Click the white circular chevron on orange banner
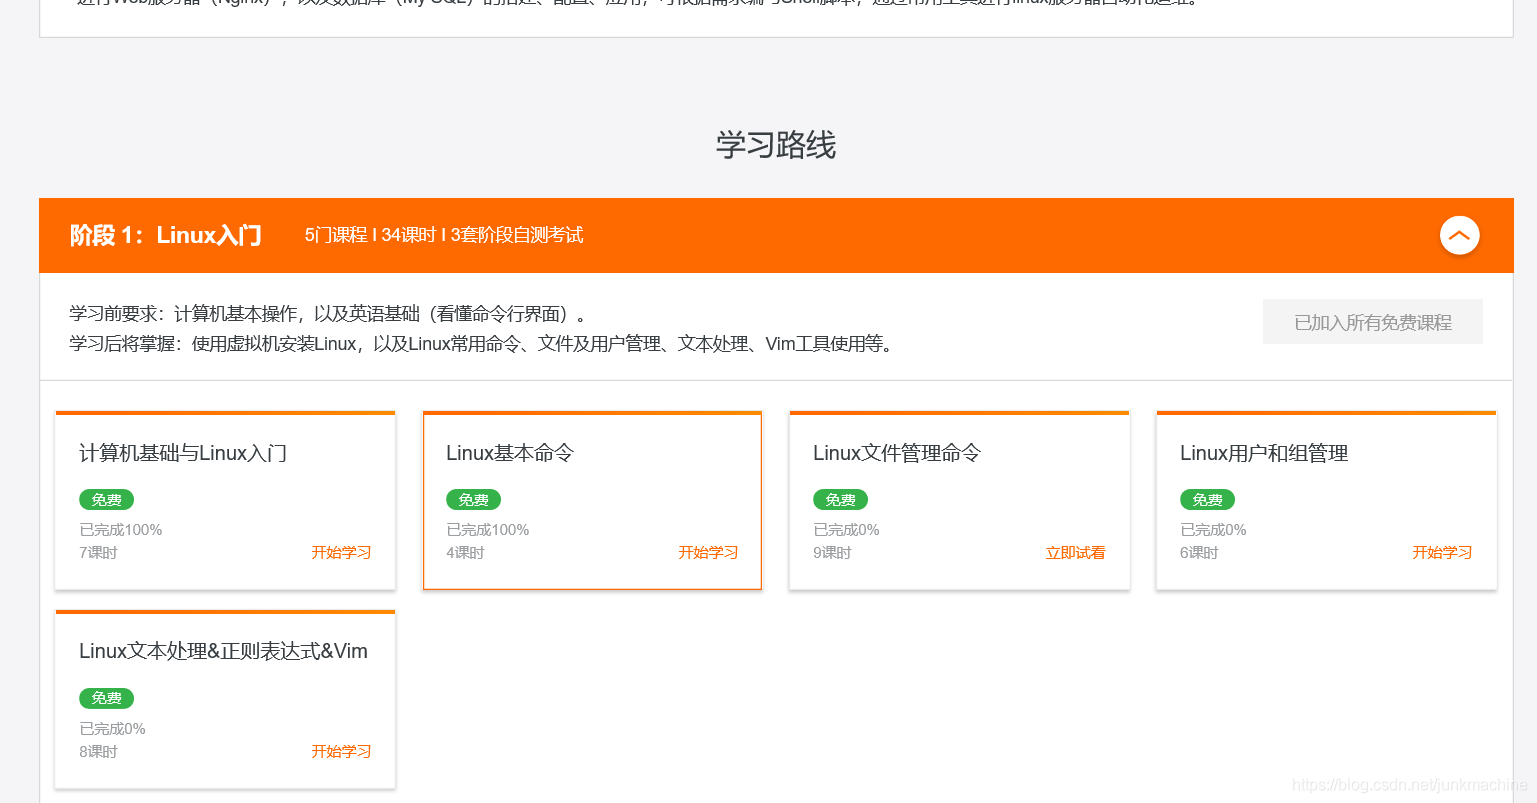Viewport: 1537px width, 803px height. click(1459, 235)
